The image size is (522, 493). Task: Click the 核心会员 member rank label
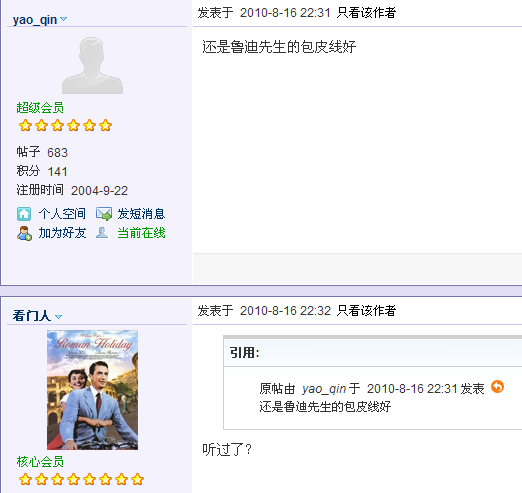40,462
